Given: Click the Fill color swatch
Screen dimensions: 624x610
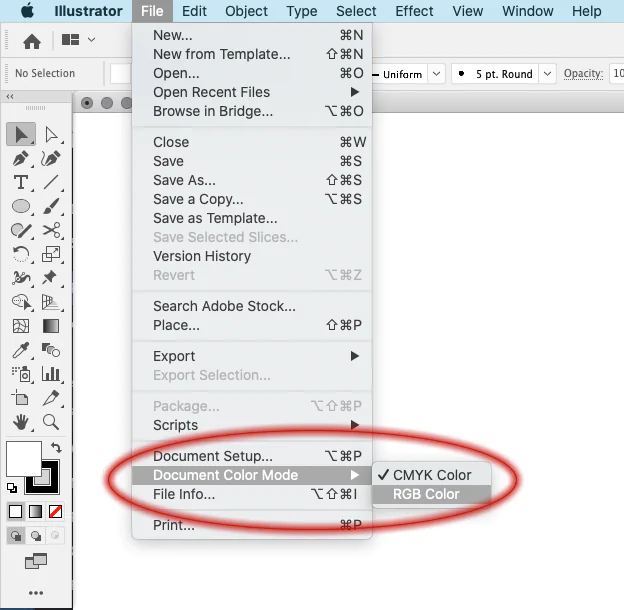Looking at the screenshot, I should point(23,458).
